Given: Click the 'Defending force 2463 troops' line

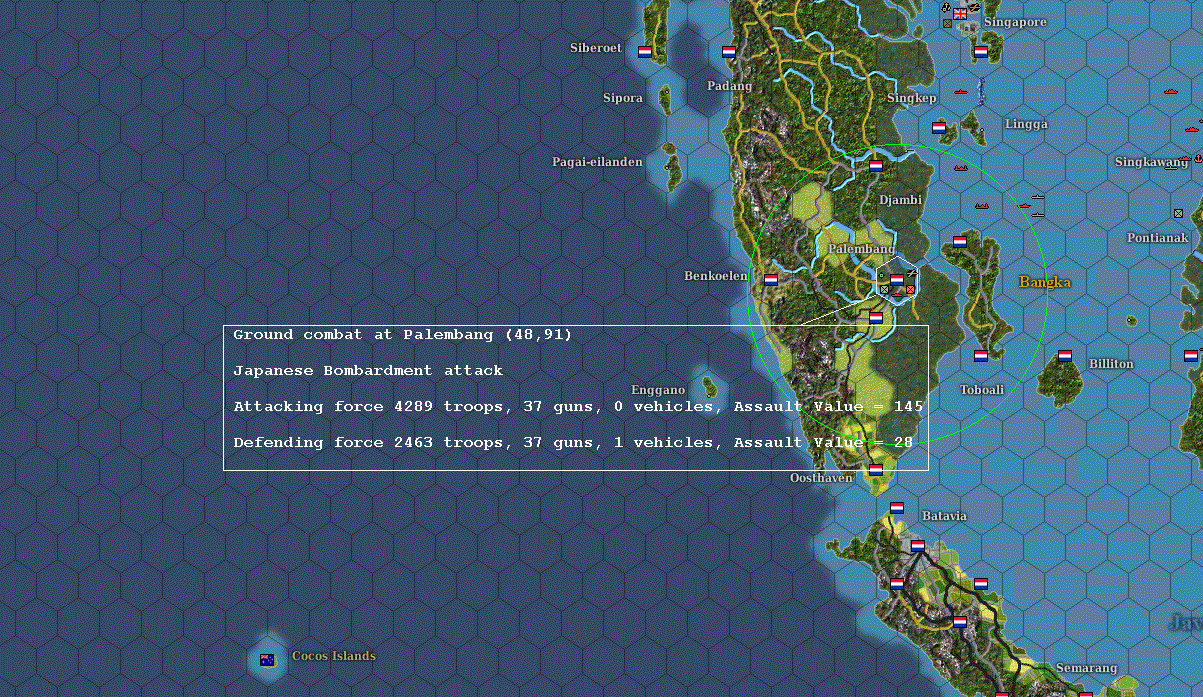Looking at the screenshot, I should pyautogui.click(x=573, y=443).
